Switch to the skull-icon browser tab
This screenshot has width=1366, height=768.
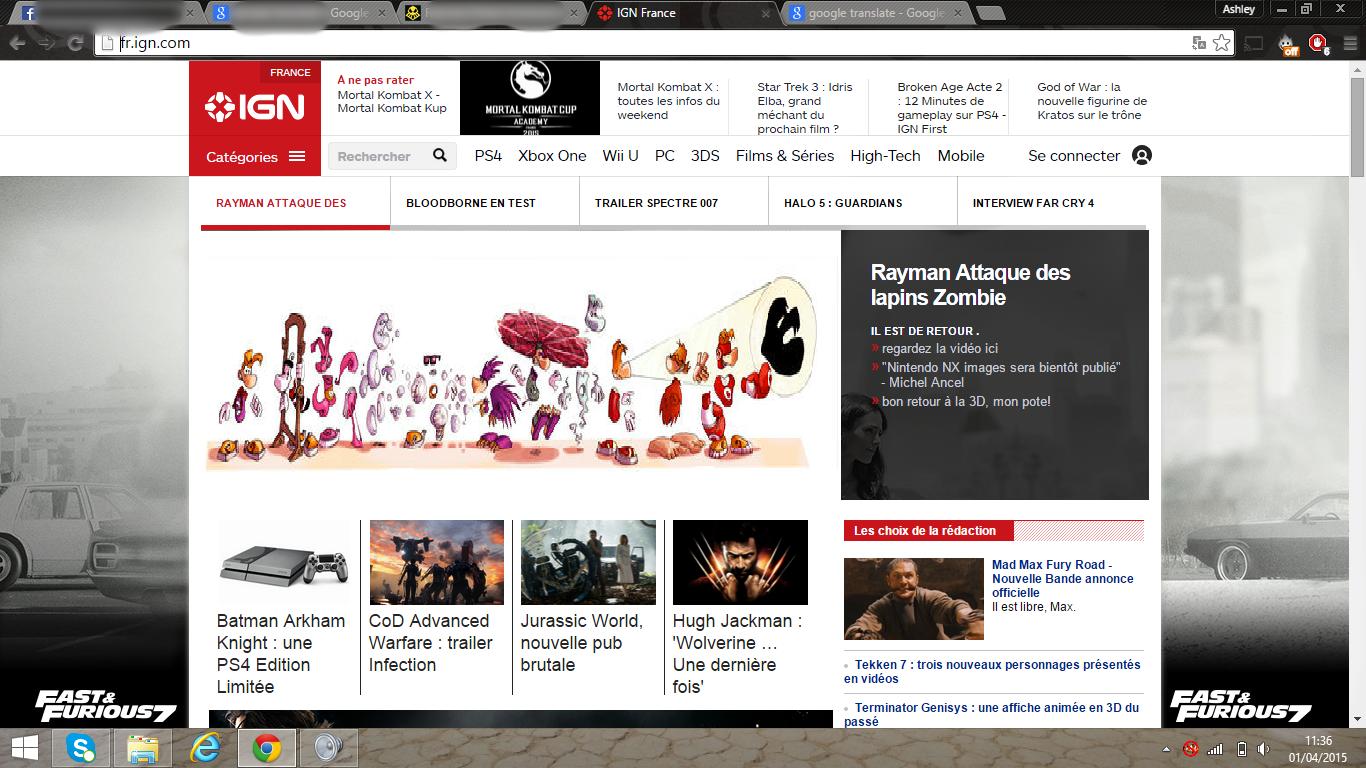coord(490,13)
